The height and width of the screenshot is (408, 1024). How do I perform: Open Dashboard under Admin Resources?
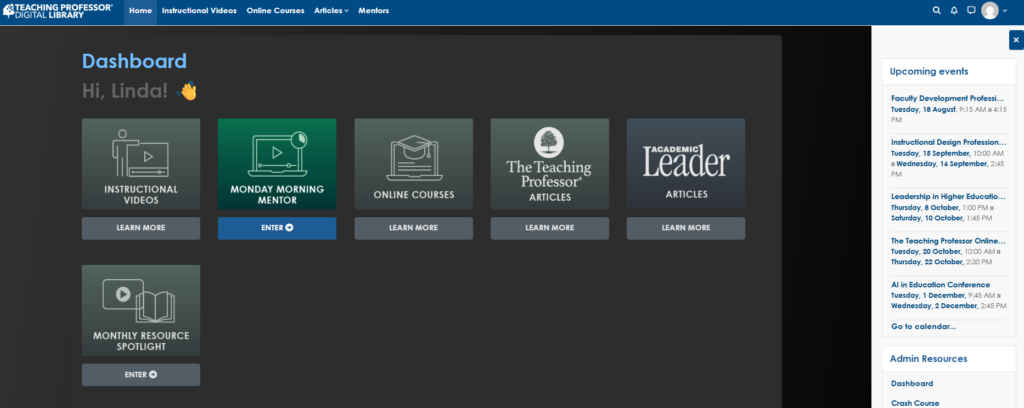912,383
